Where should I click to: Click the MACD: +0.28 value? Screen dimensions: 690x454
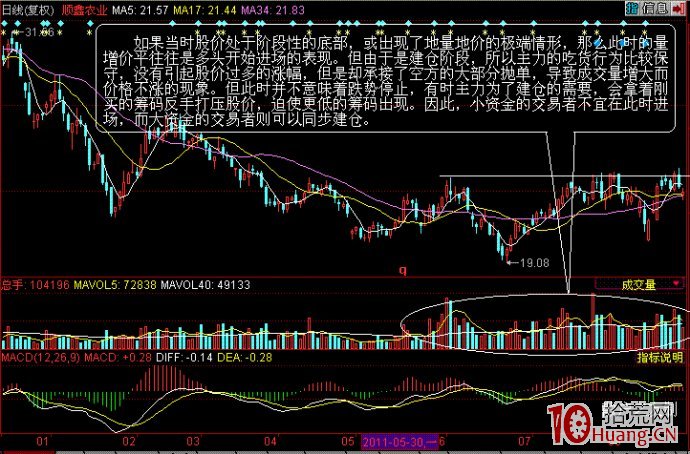(x=118, y=357)
